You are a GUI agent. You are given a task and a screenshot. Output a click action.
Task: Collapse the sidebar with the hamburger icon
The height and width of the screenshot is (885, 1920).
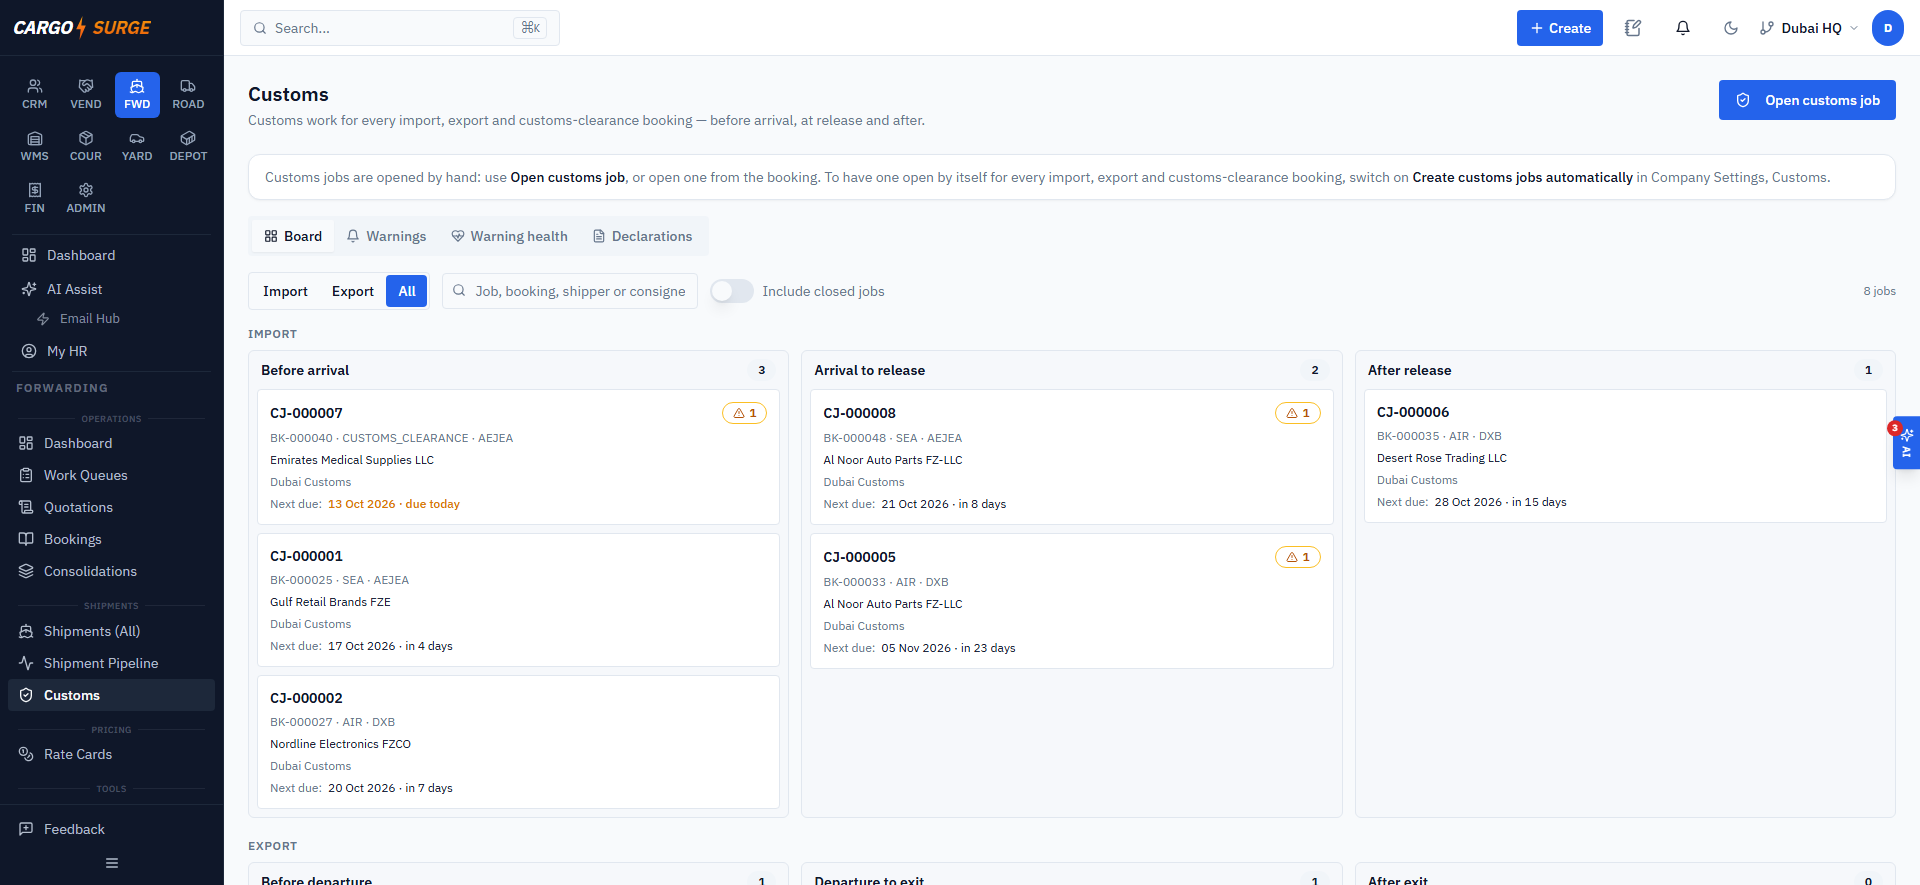point(112,863)
